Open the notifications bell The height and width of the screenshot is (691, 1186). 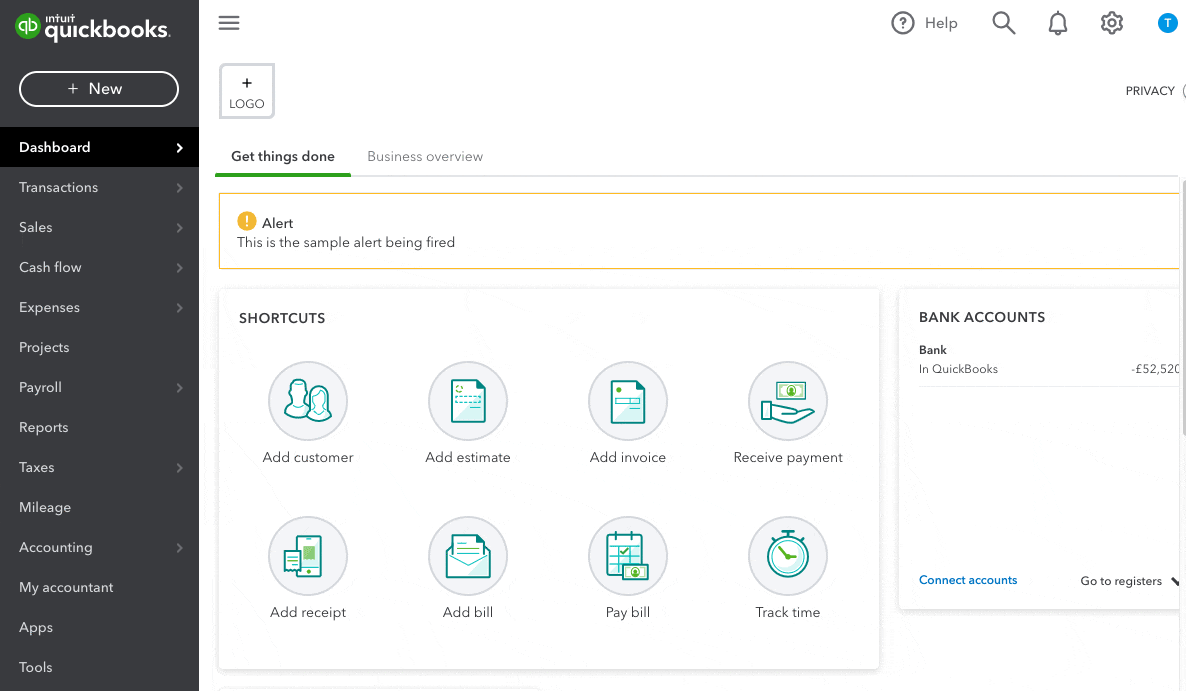pyautogui.click(x=1057, y=23)
